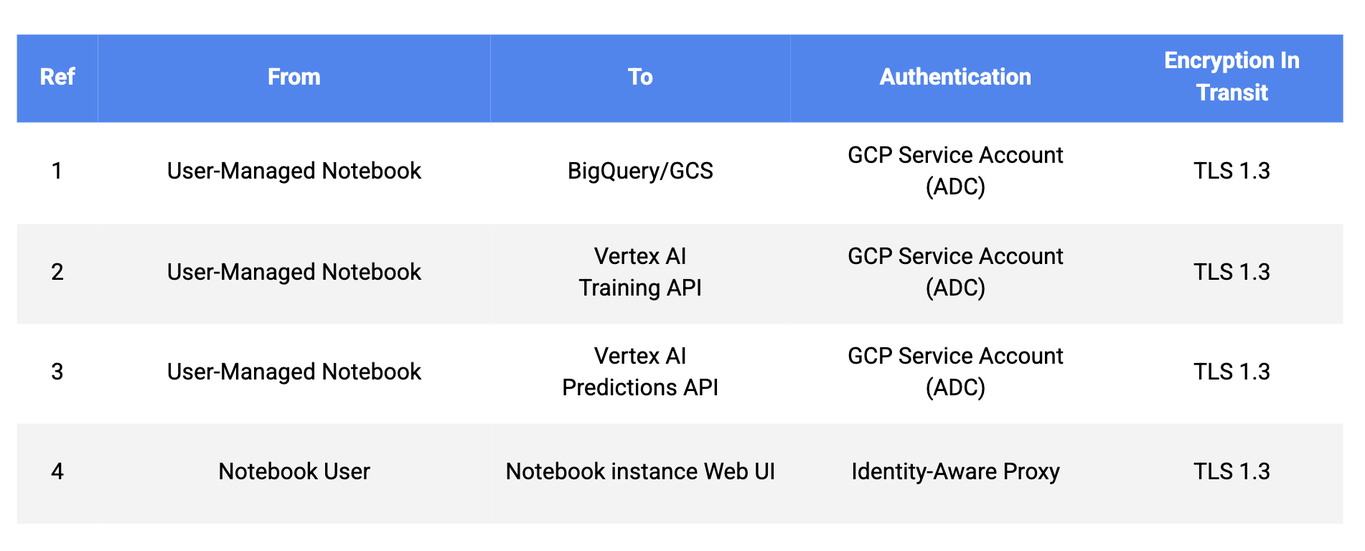Screen dimensions: 1365x551
Task: Click the Authentication column header
Action: [955, 78]
